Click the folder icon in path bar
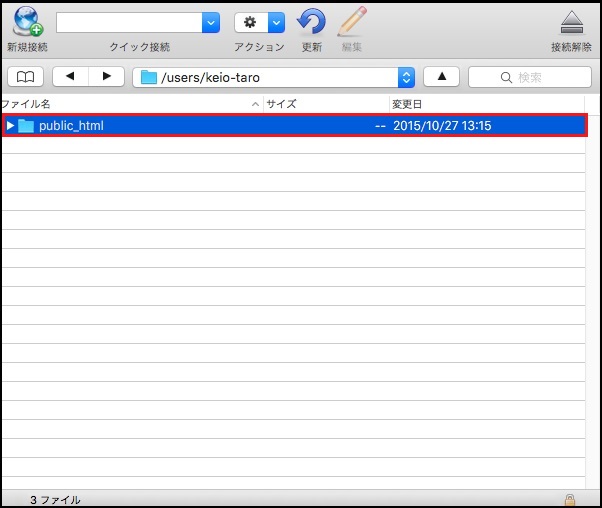Image resolution: width=602 pixels, height=508 pixels. point(148,77)
